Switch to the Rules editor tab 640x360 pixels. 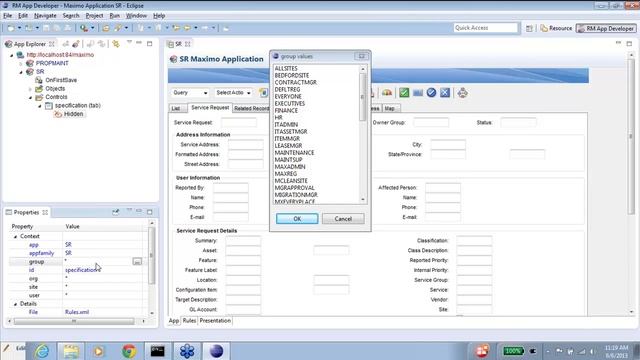point(189,320)
